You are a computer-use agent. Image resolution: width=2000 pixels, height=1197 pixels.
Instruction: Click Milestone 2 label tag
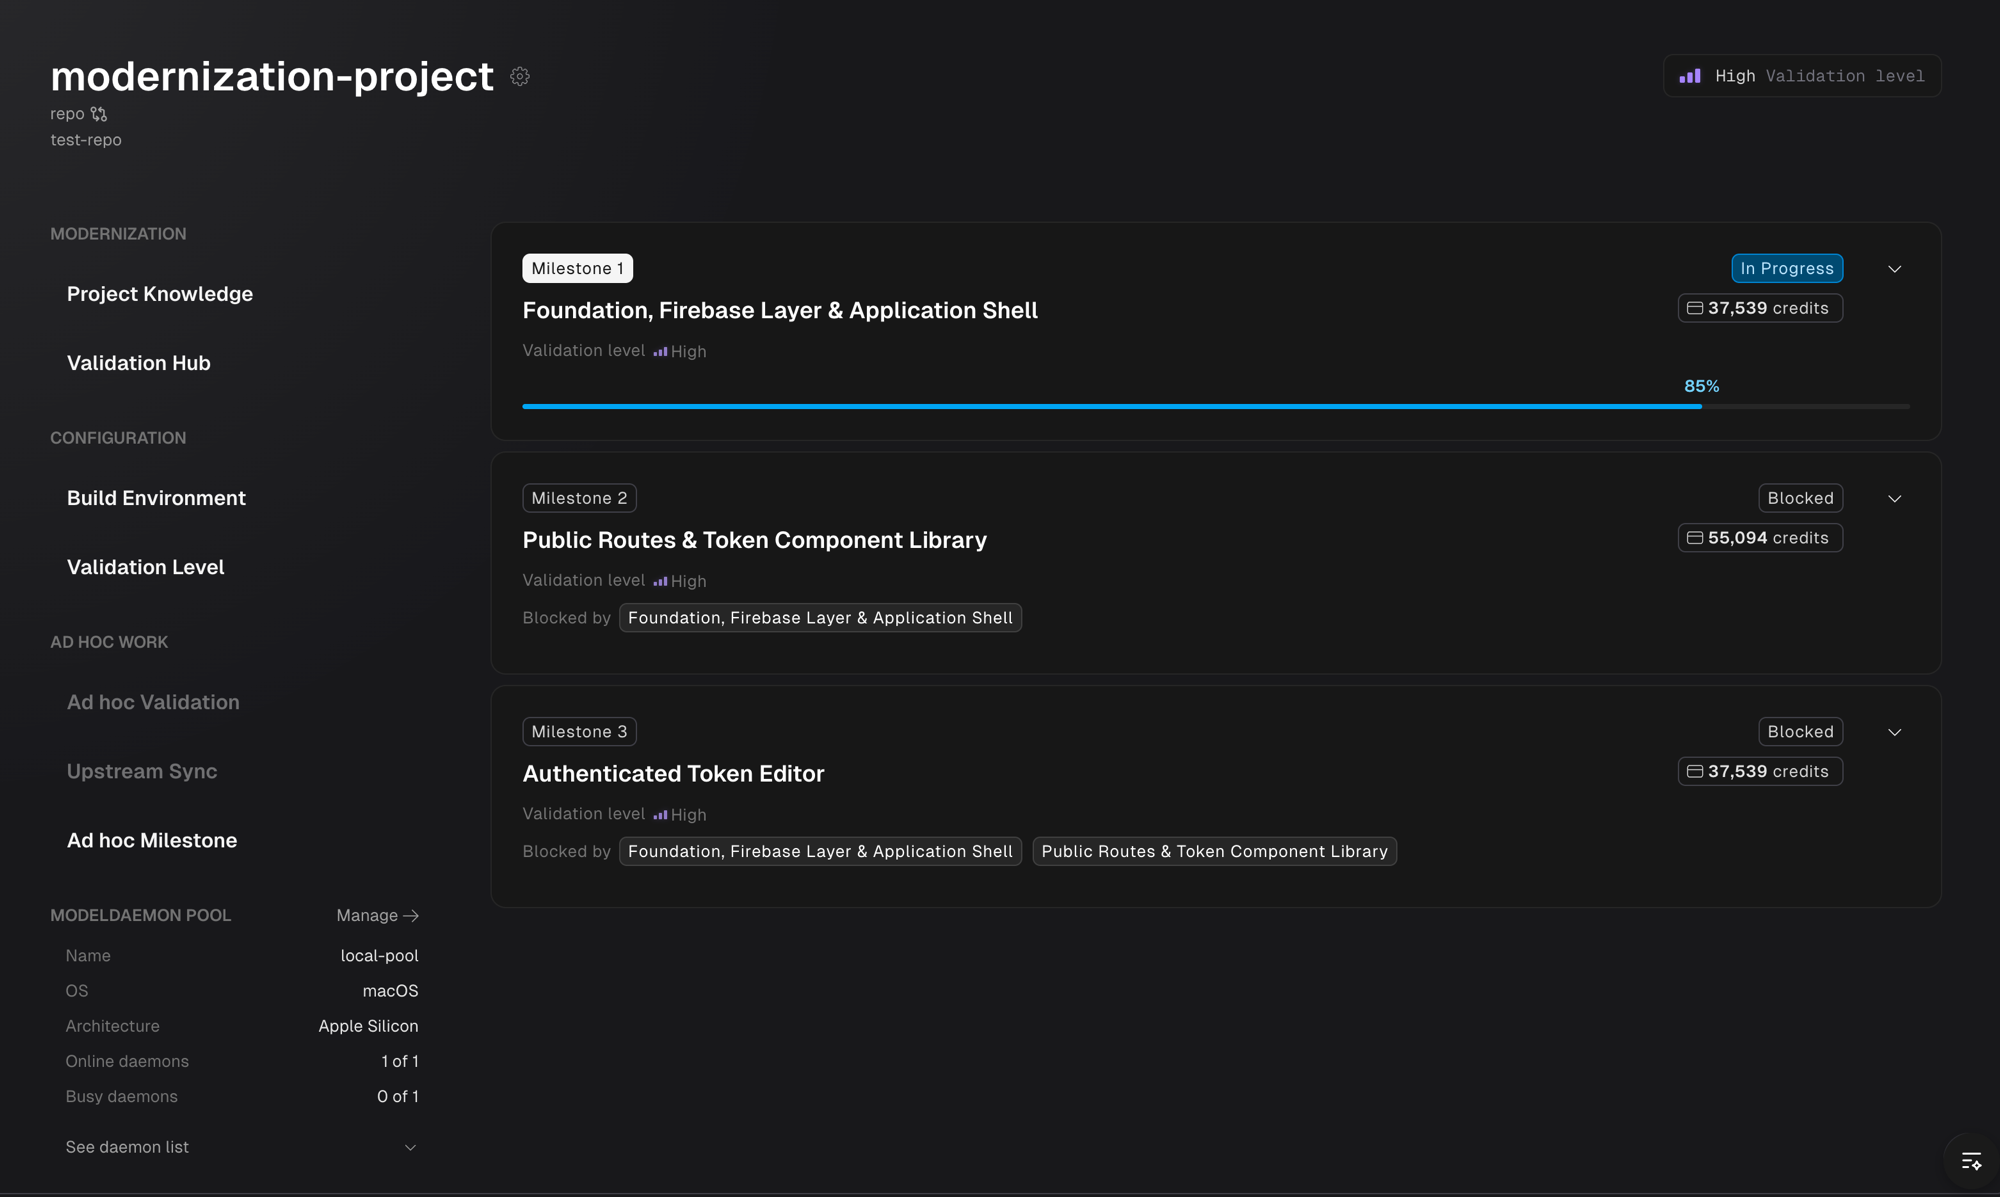point(579,498)
